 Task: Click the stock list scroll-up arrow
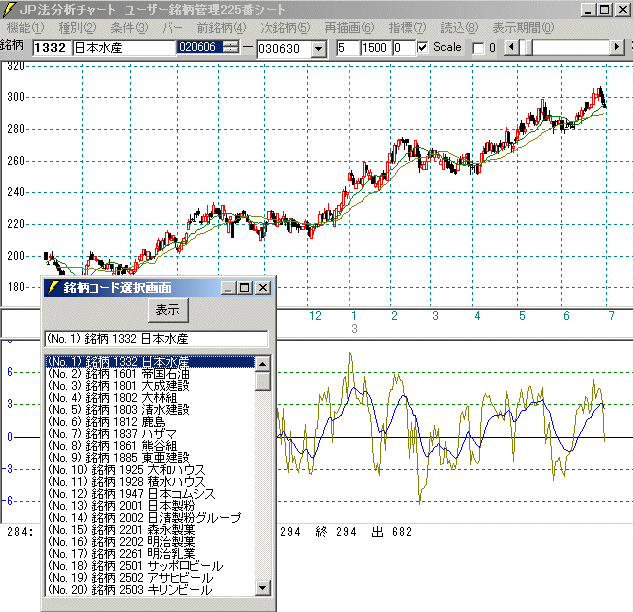(263, 364)
